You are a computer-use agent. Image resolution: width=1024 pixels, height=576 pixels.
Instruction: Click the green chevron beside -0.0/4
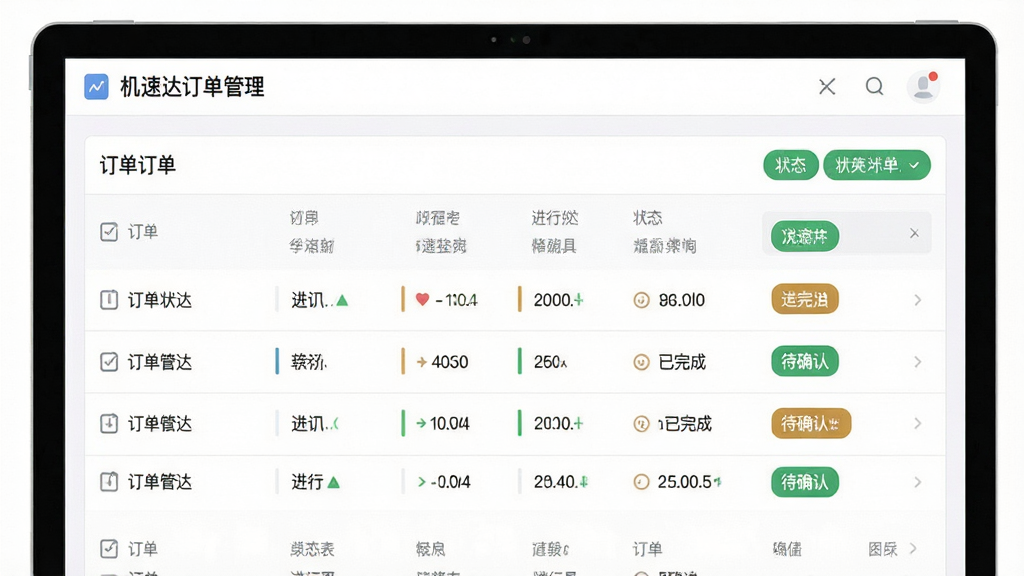tap(422, 482)
